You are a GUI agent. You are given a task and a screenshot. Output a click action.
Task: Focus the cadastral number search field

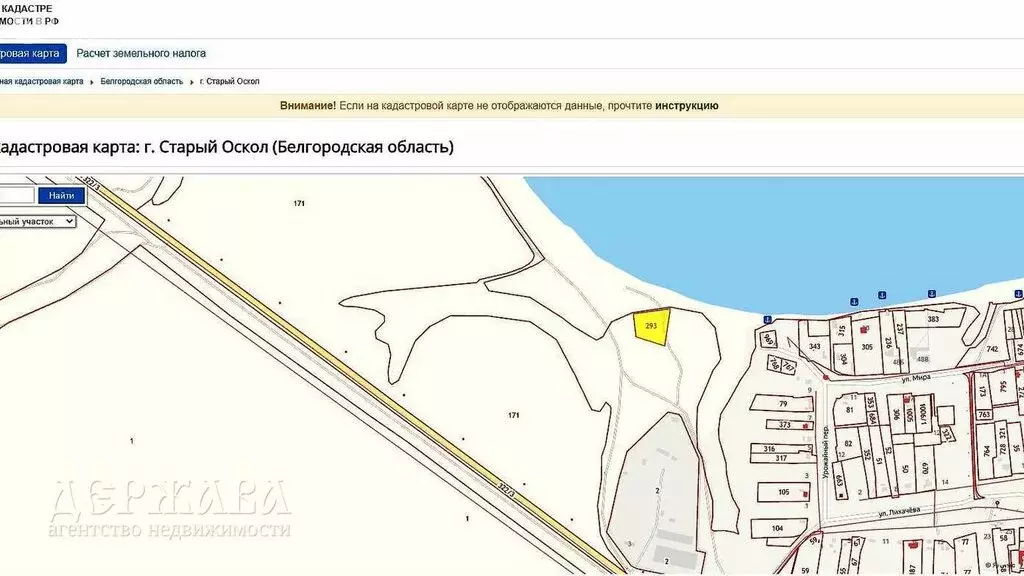(x=16, y=195)
